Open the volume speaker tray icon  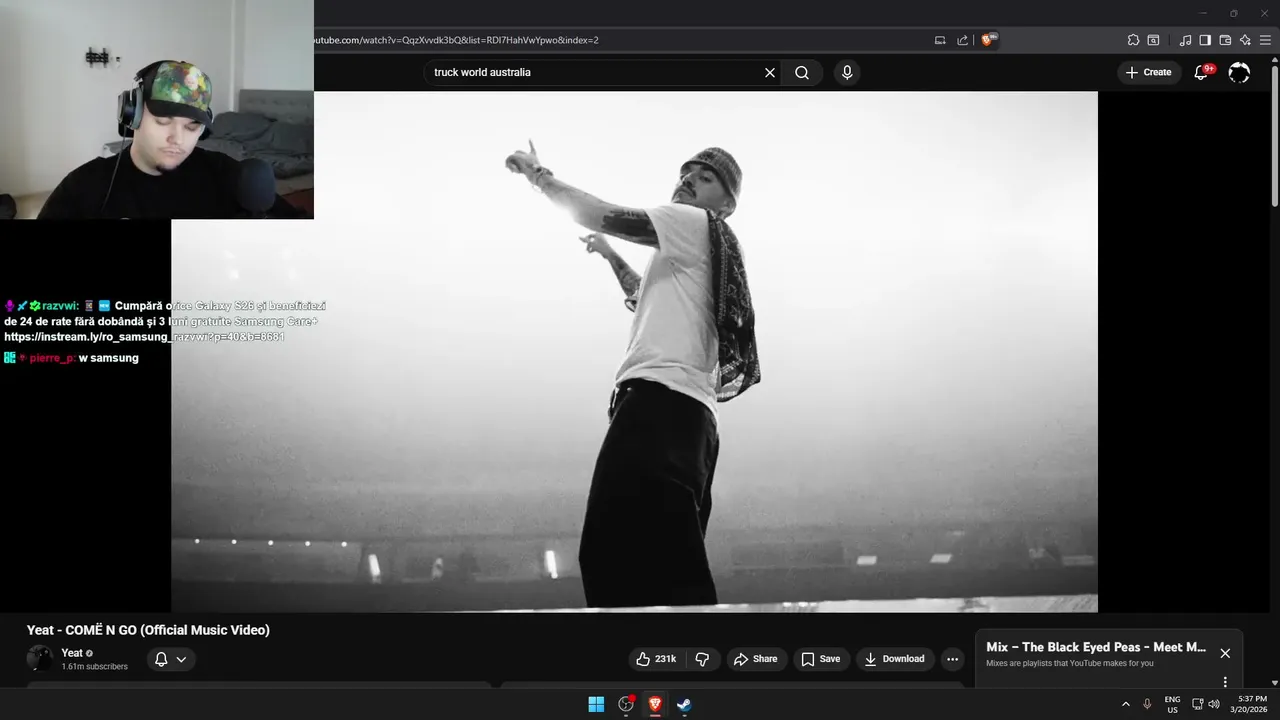(1214, 704)
